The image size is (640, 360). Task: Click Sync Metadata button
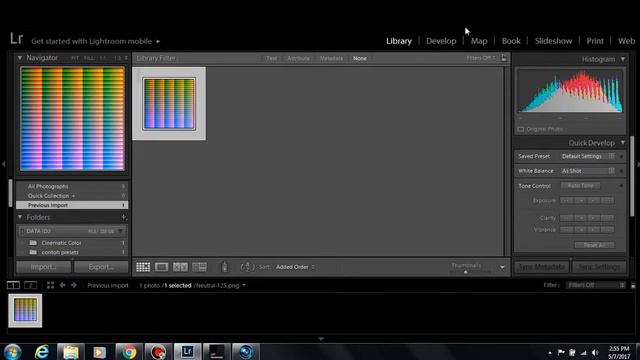coord(541,267)
